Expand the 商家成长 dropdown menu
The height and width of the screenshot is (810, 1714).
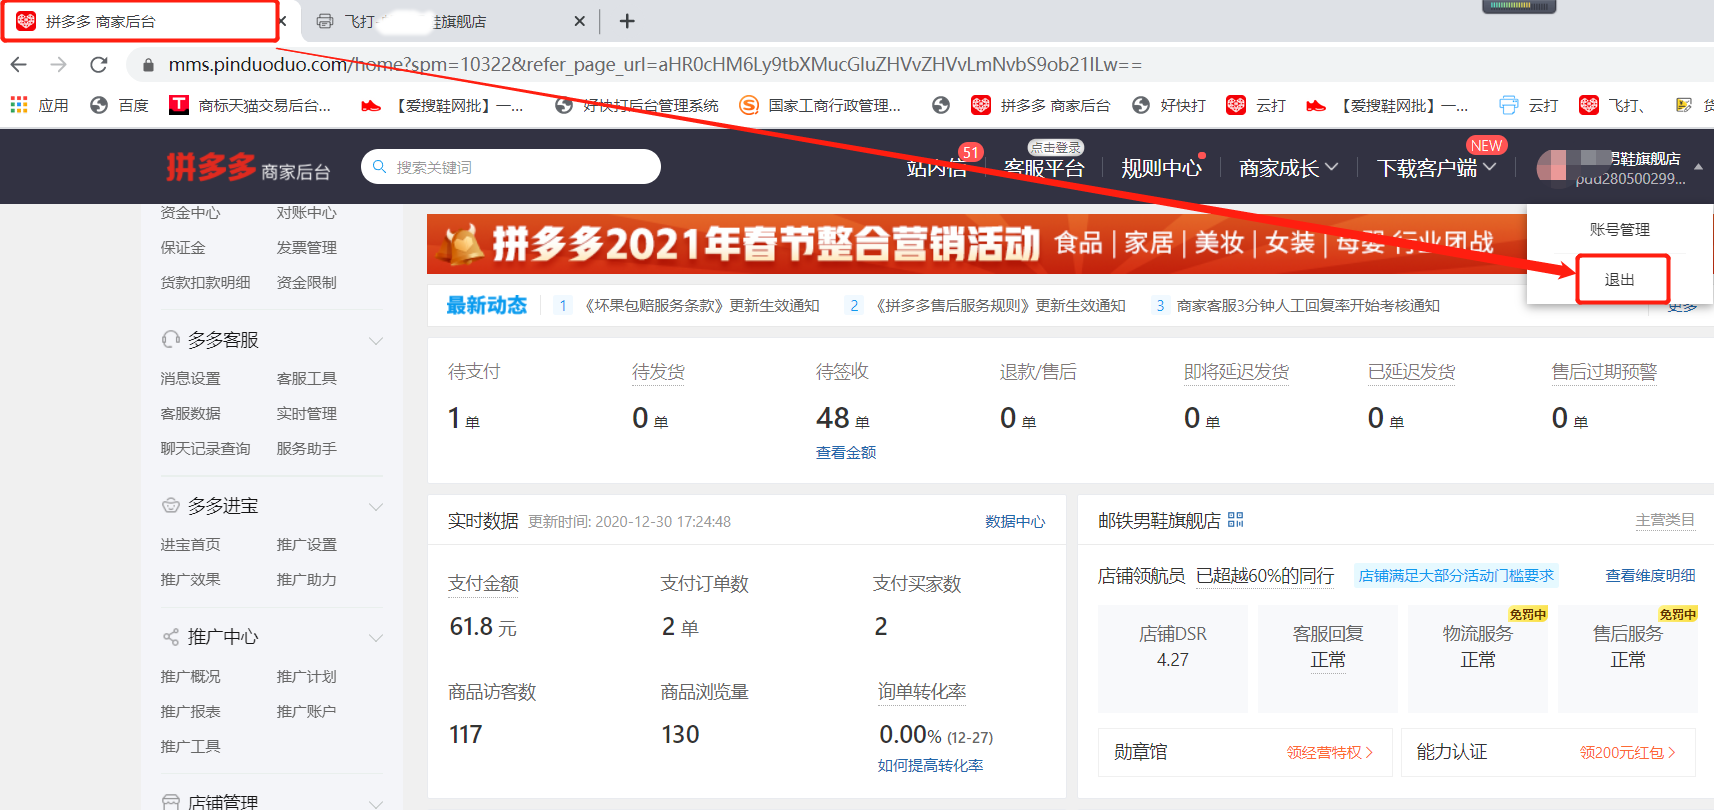[1287, 168]
